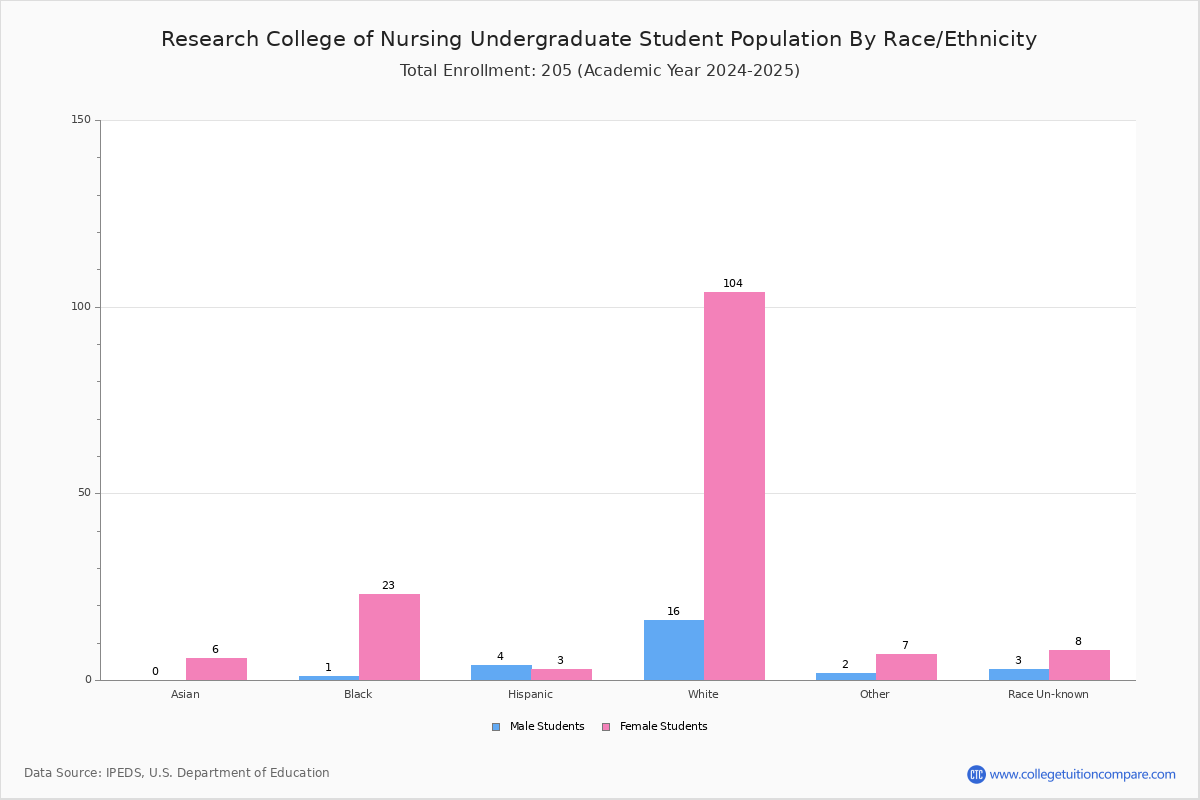Toggle the Male Students legend item
This screenshot has height=800, width=1200.
pos(538,727)
